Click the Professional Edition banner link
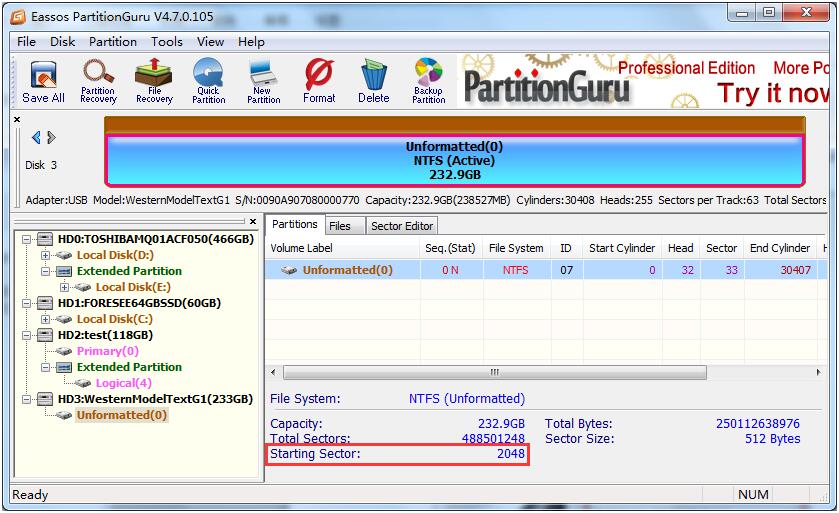 pos(687,68)
